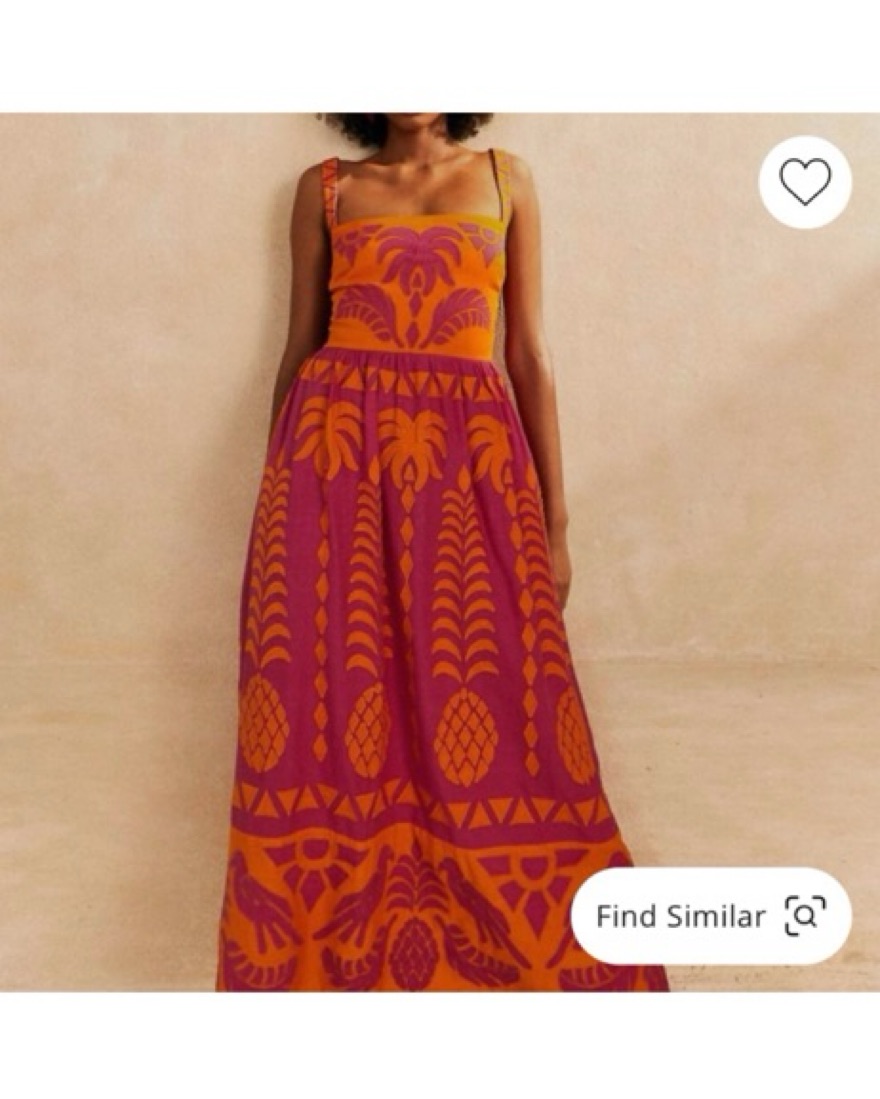Tap the heart icon to favorite dress

coord(805,182)
